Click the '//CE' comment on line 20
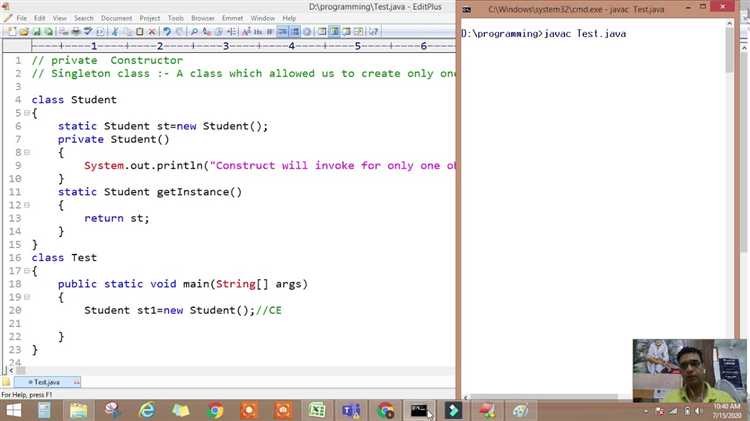This screenshot has width=750, height=421. coord(269,310)
